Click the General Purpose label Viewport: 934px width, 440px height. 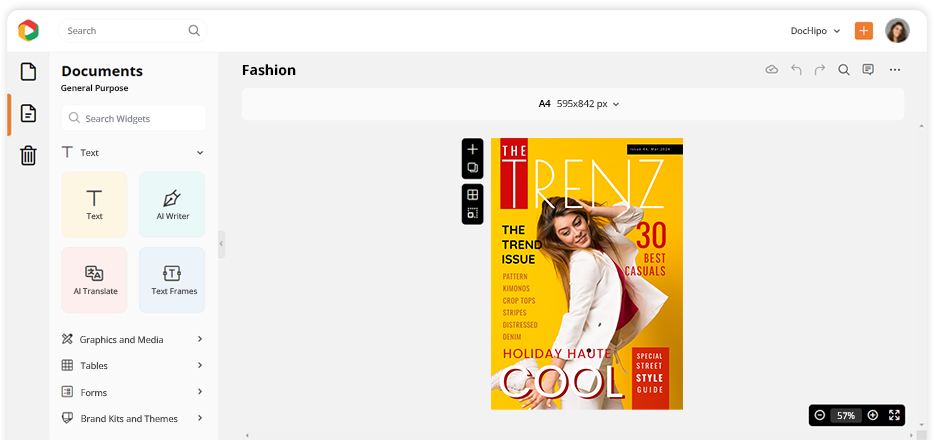95,88
